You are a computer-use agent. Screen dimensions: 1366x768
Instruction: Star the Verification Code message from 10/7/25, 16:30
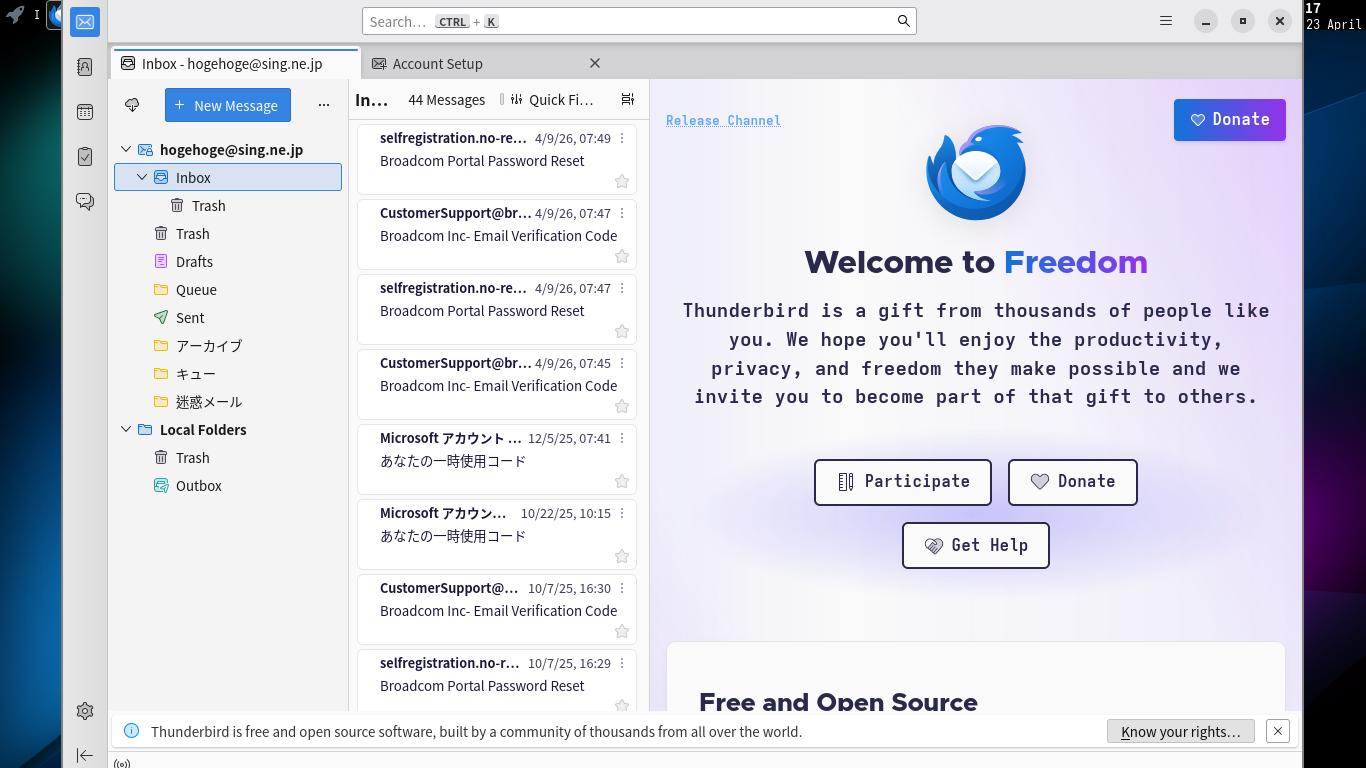click(x=622, y=631)
